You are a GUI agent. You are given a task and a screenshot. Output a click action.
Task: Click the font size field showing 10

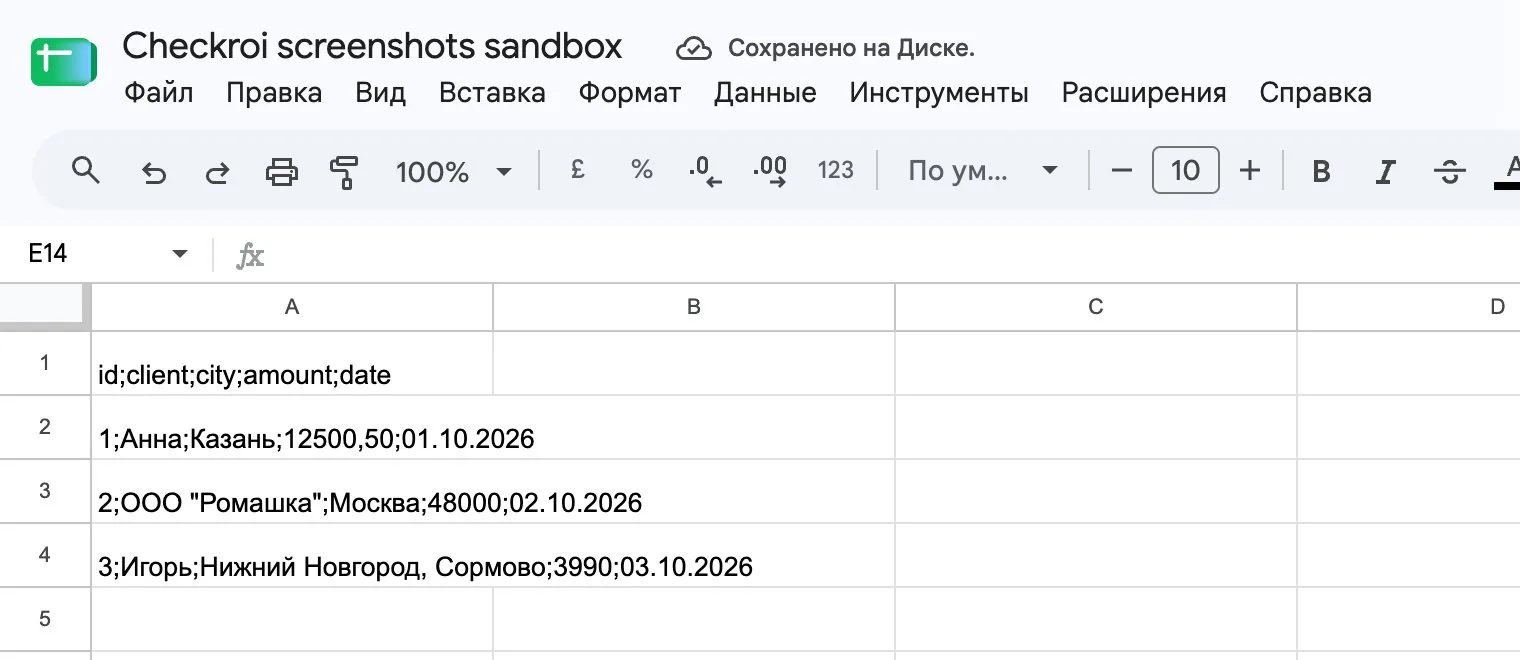1185,170
